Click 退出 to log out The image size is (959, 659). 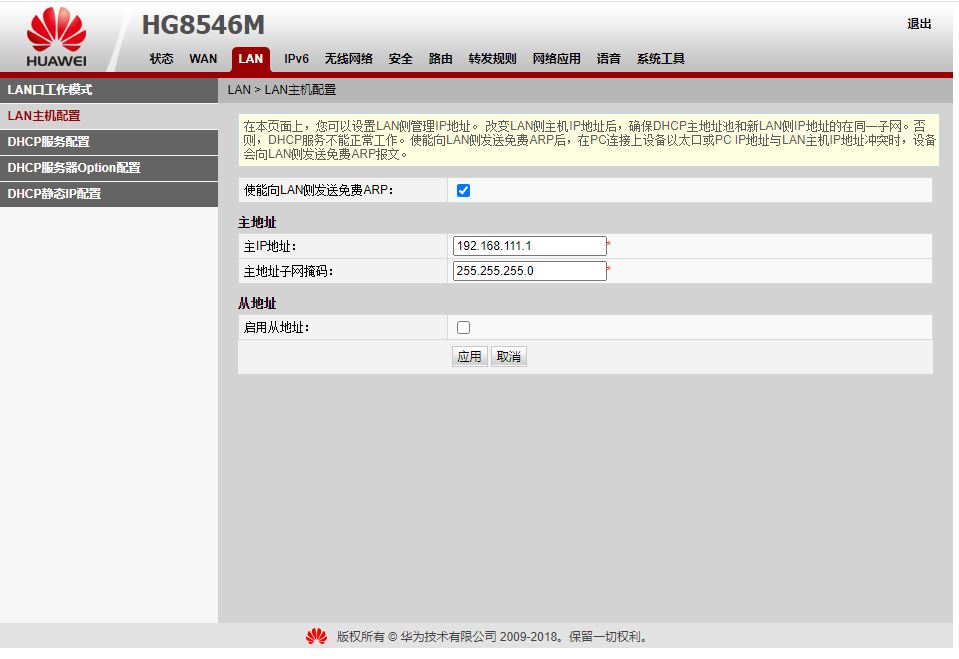tap(918, 24)
